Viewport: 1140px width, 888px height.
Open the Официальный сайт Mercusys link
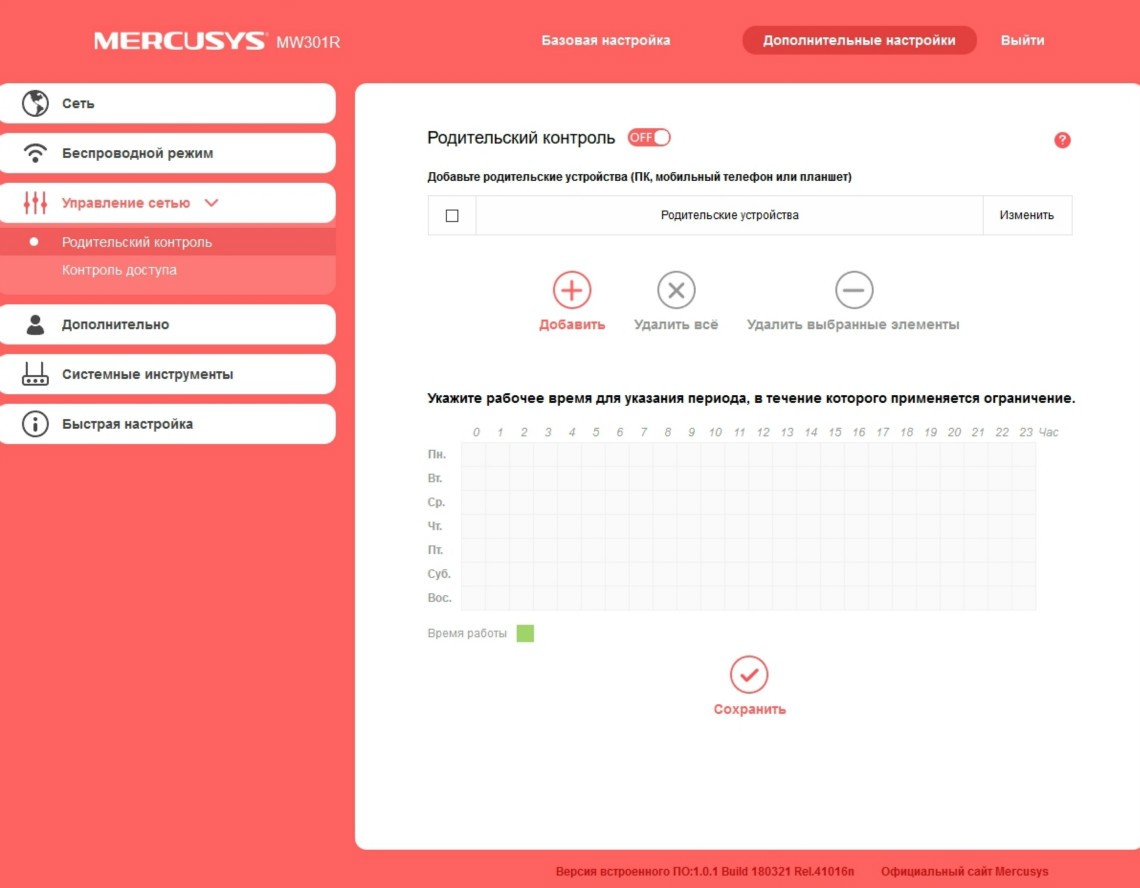coord(964,871)
